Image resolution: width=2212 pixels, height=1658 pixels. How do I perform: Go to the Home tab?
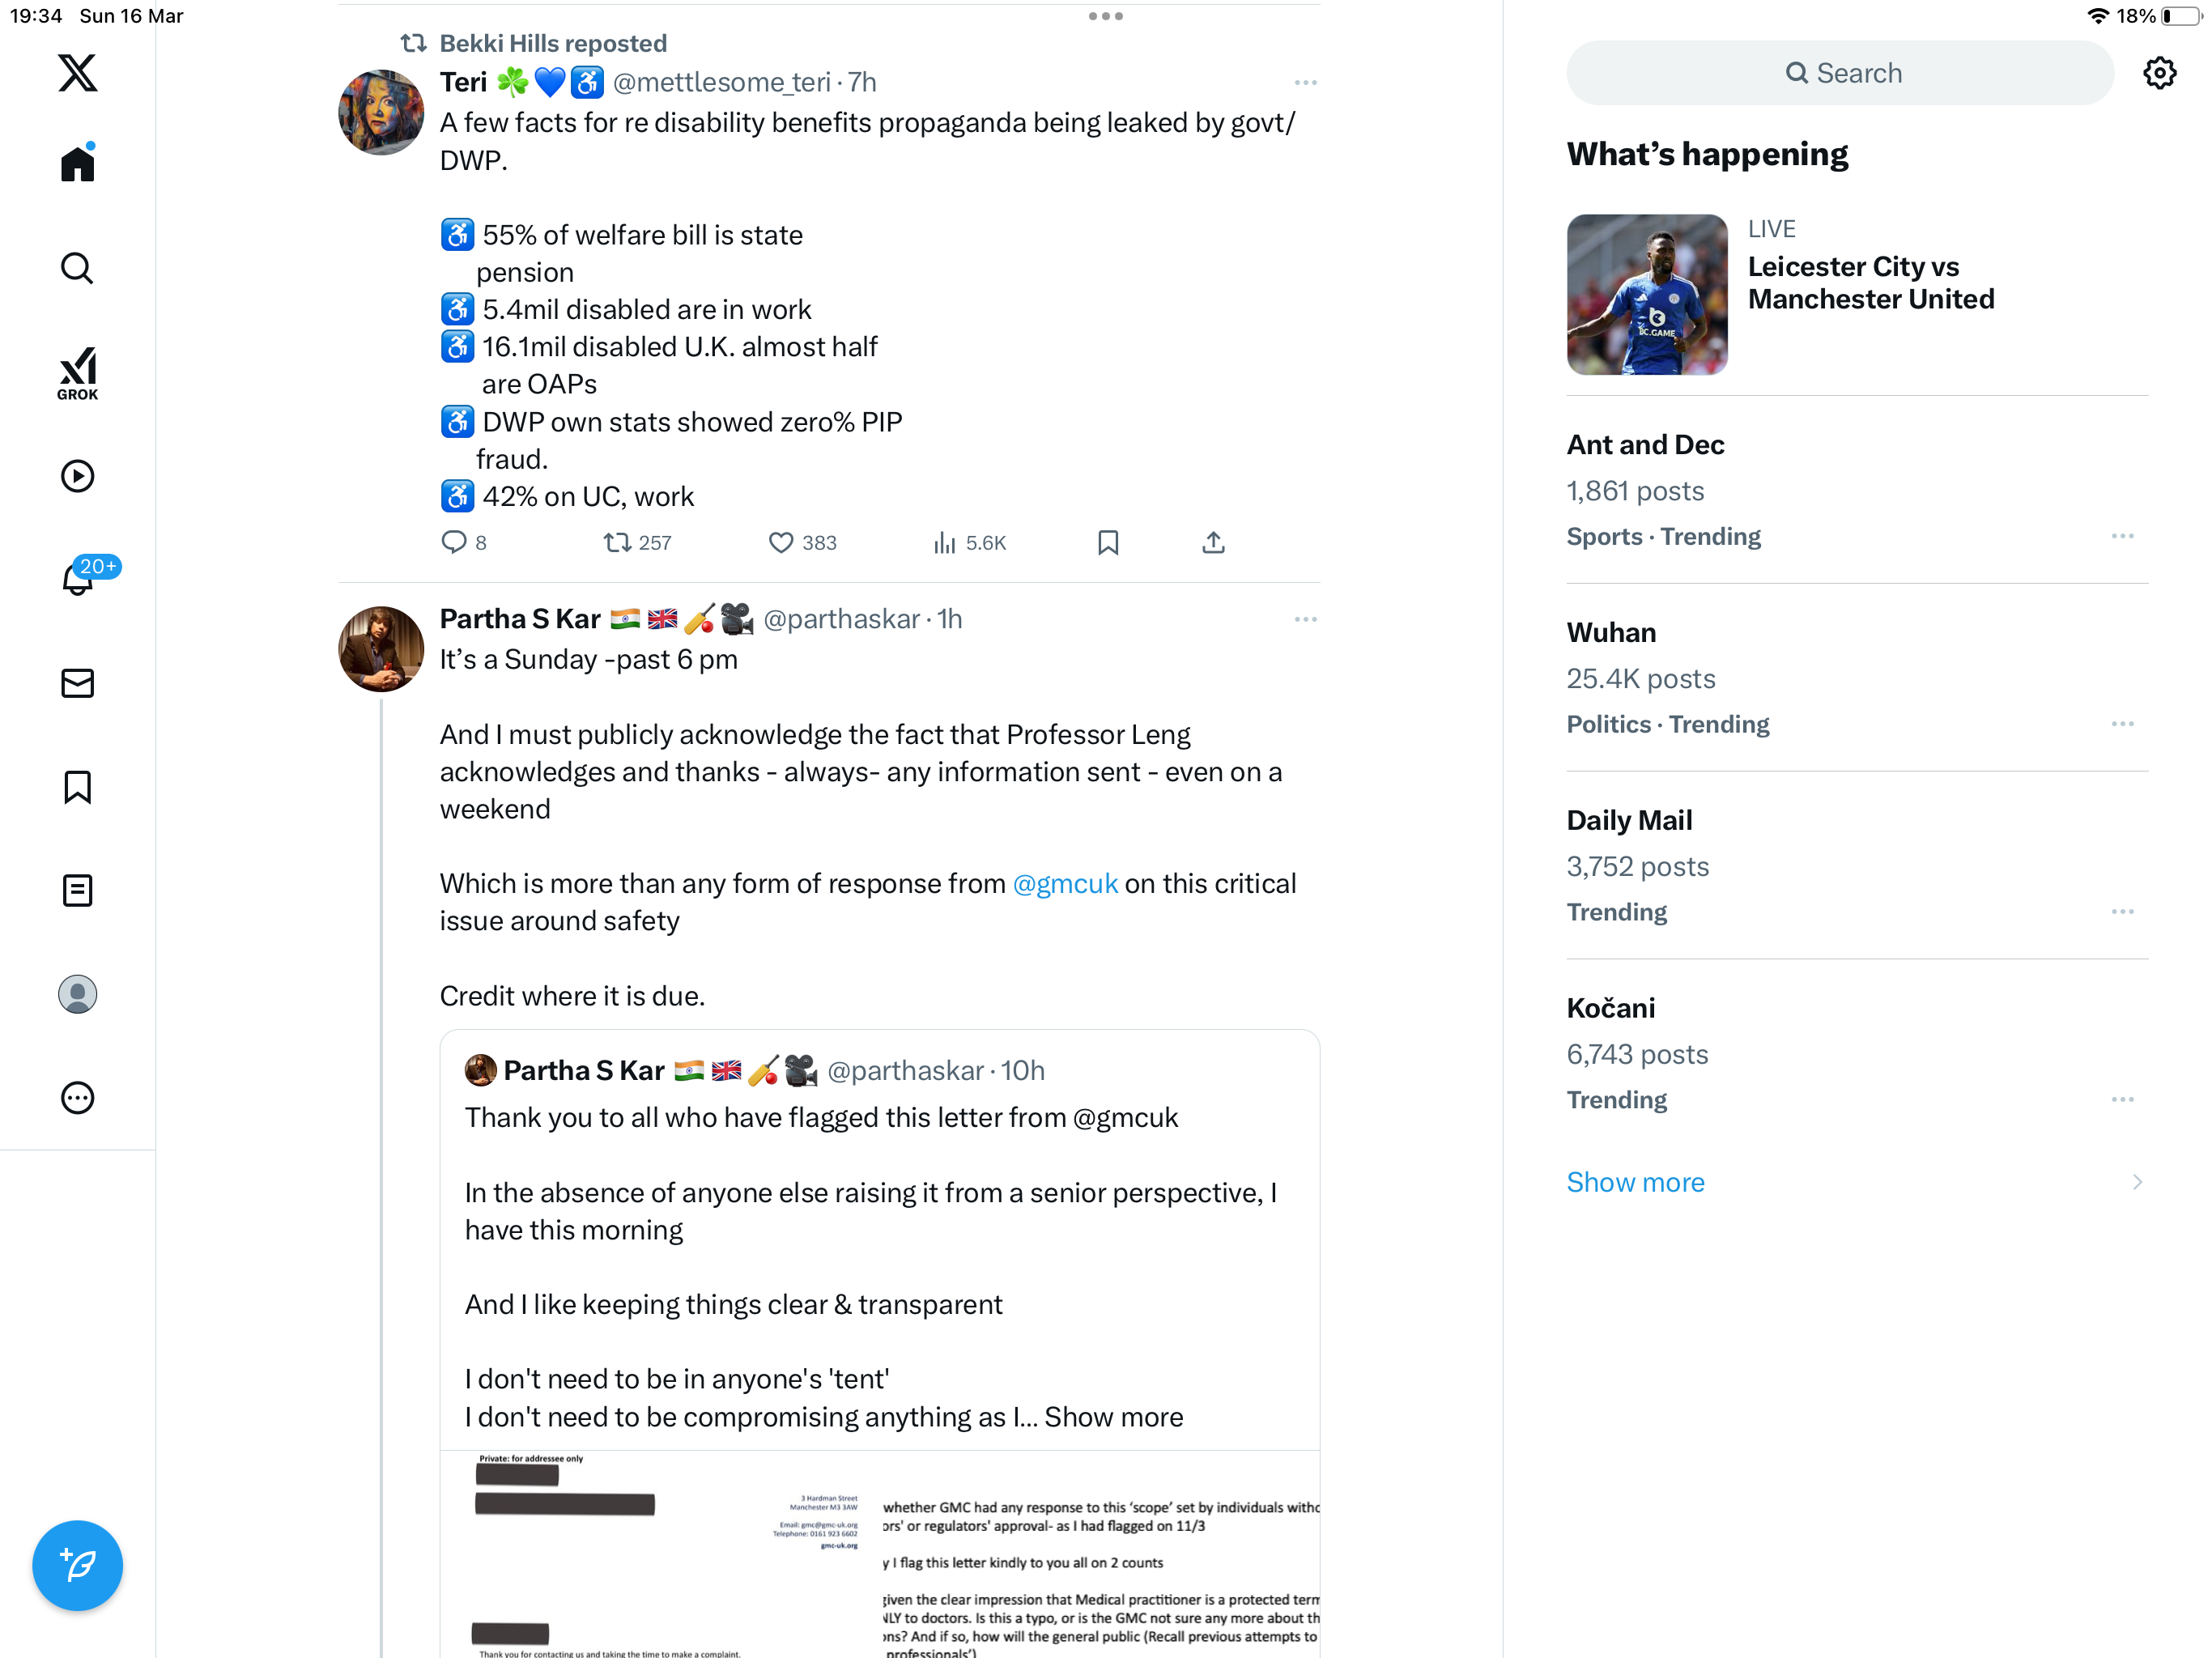click(x=77, y=162)
